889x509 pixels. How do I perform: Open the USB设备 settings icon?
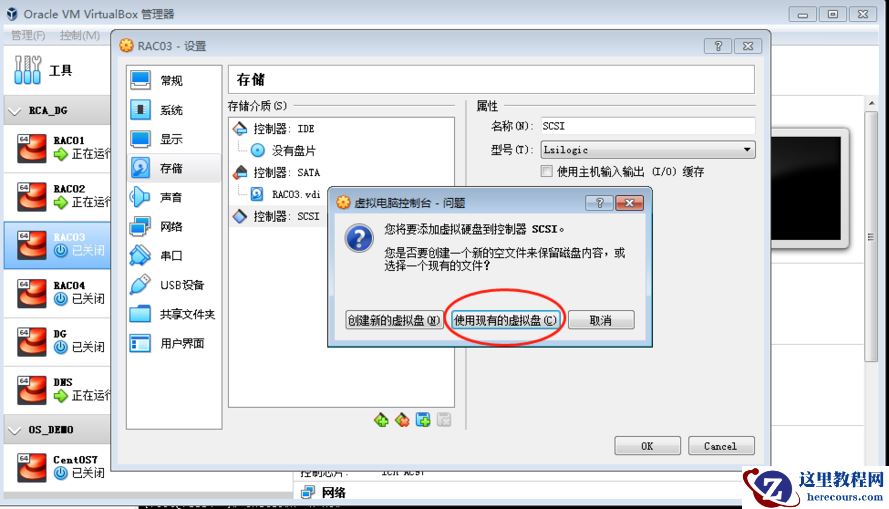pyautogui.click(x=140, y=285)
